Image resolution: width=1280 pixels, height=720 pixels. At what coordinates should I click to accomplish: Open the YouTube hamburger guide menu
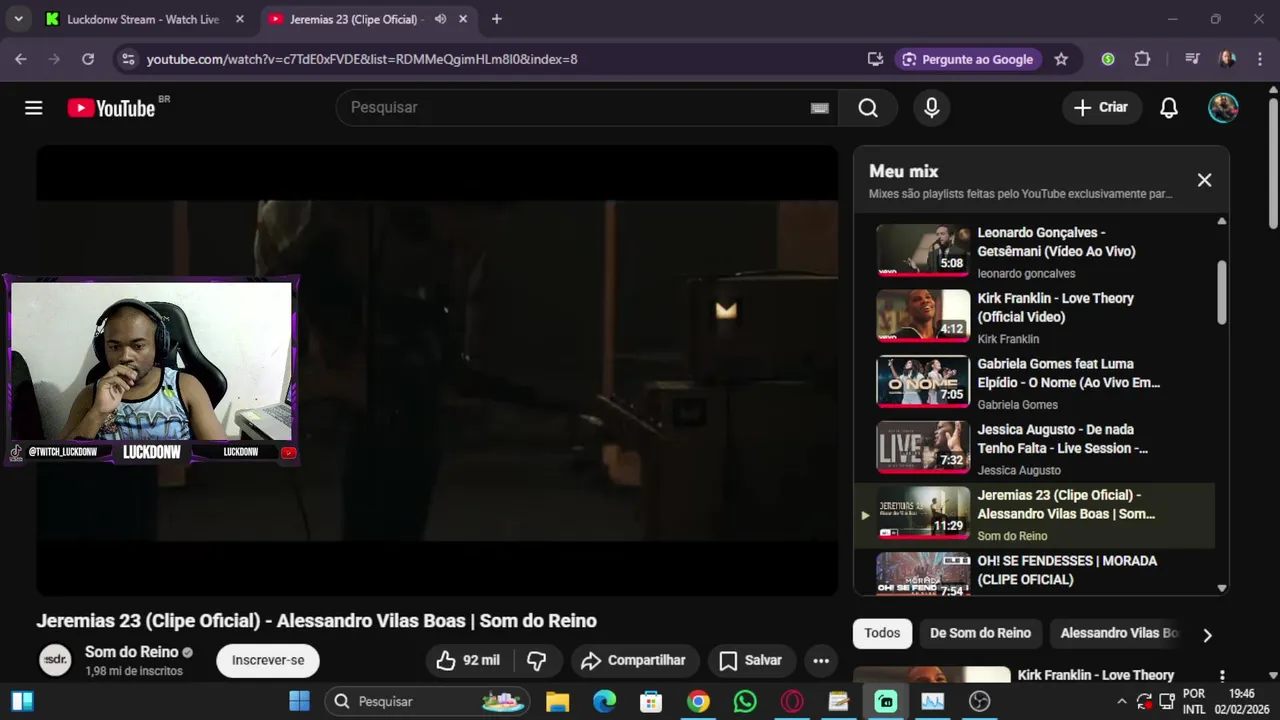click(34, 108)
